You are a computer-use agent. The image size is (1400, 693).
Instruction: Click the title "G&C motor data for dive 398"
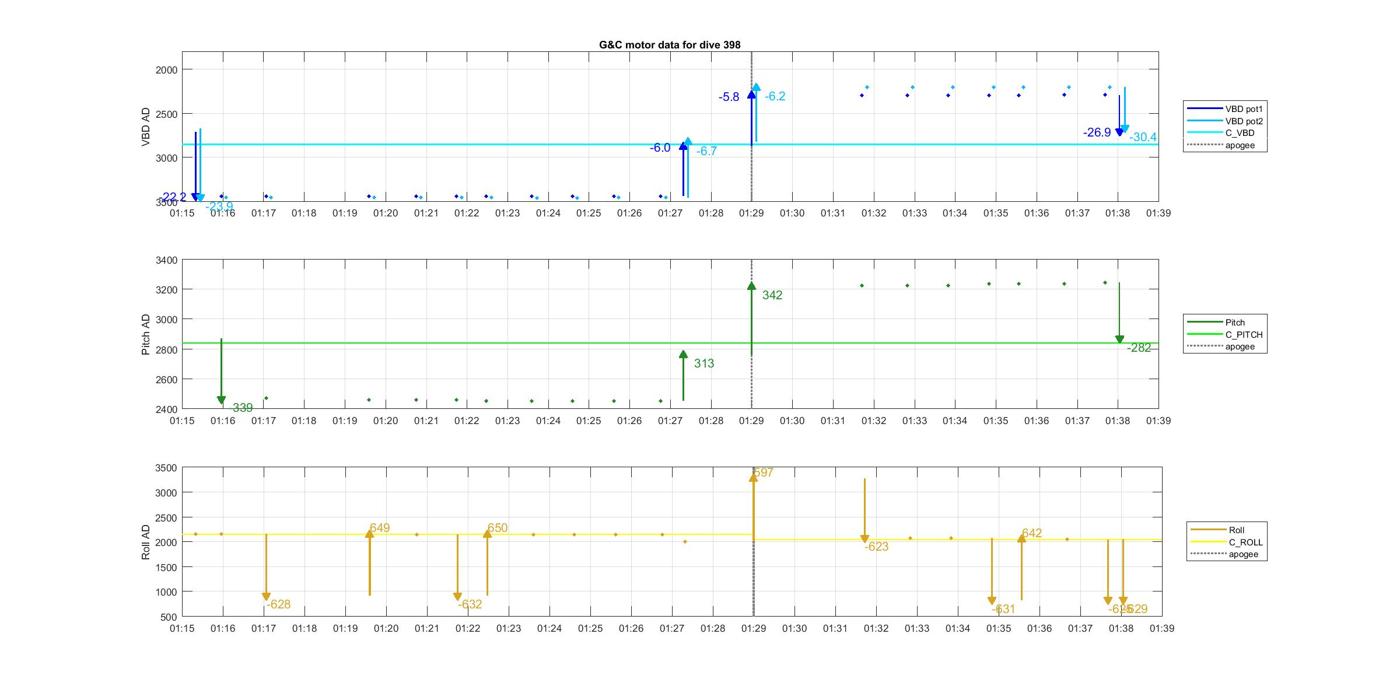(x=669, y=45)
